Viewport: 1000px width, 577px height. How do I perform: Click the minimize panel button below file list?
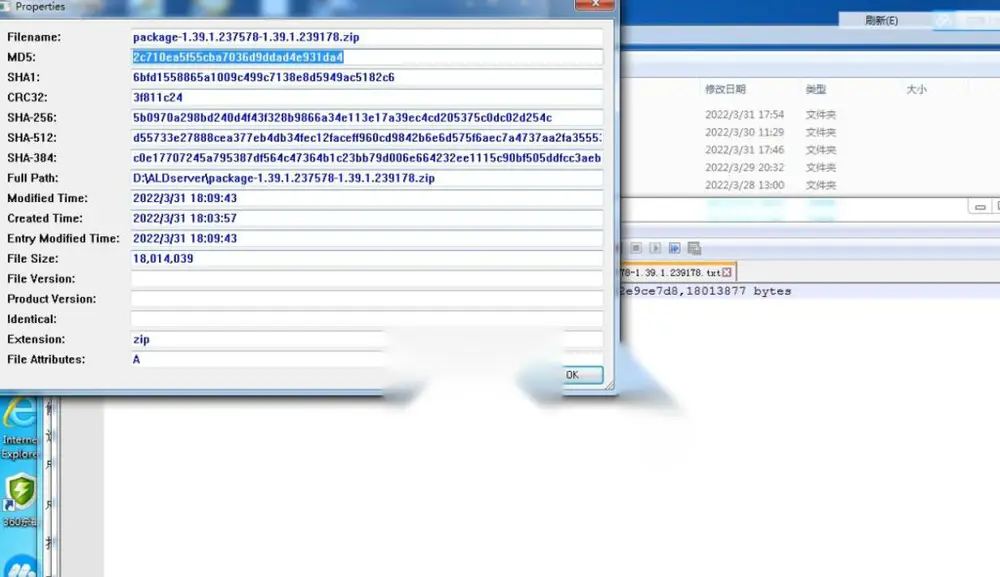[x=980, y=207]
